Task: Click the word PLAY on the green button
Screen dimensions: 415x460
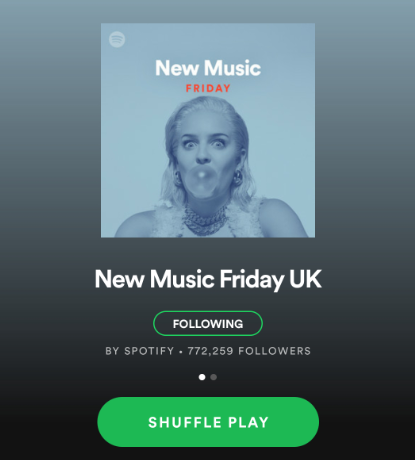Action: [x=248, y=422]
